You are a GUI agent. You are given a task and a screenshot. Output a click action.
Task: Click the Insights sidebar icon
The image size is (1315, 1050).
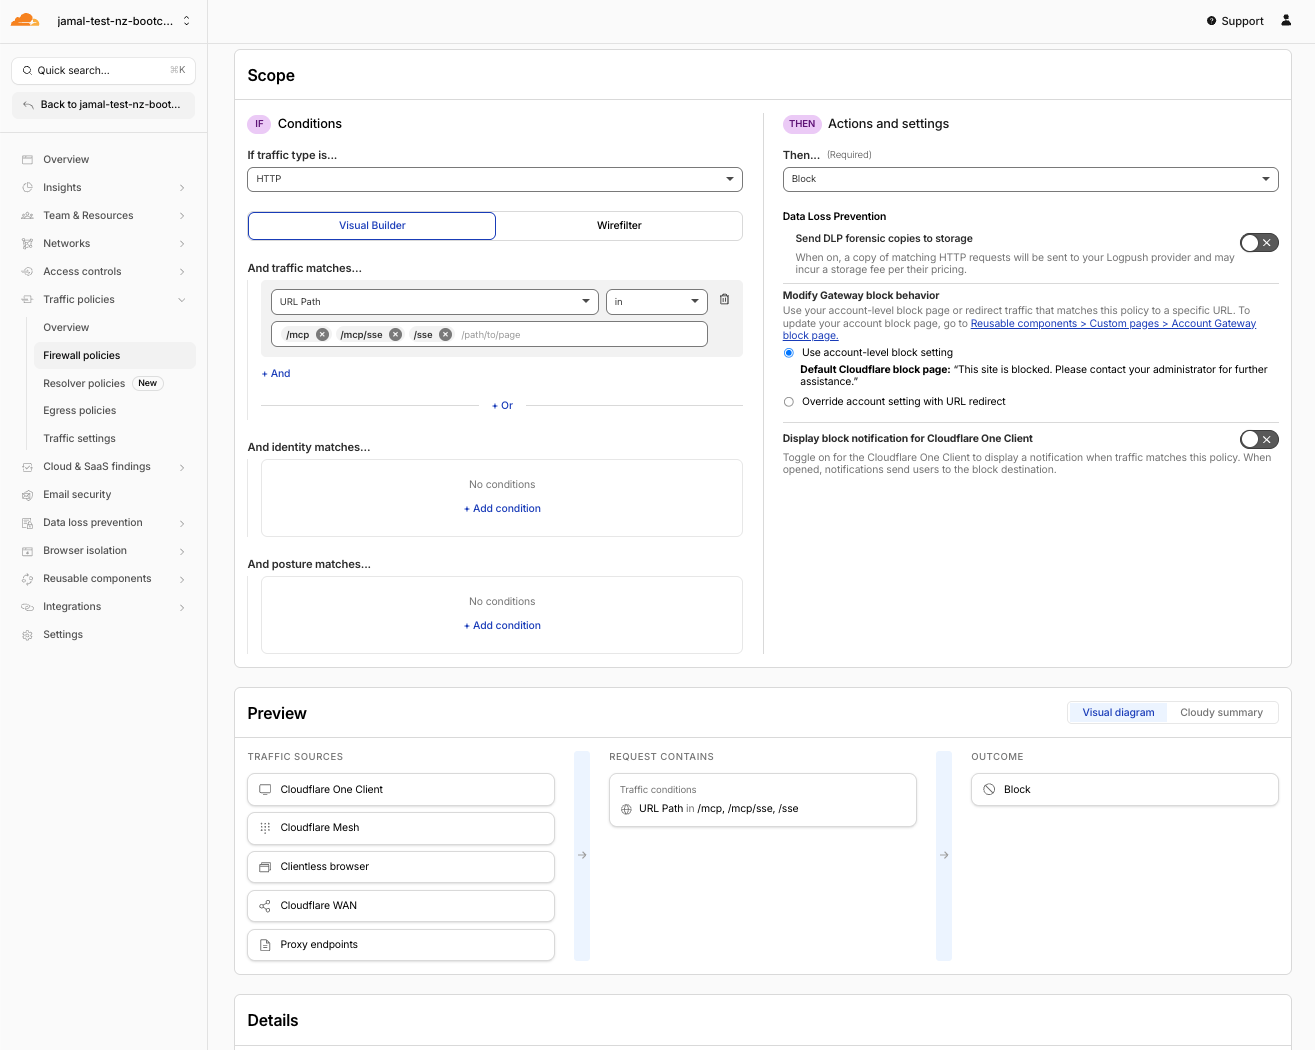[x=27, y=187]
